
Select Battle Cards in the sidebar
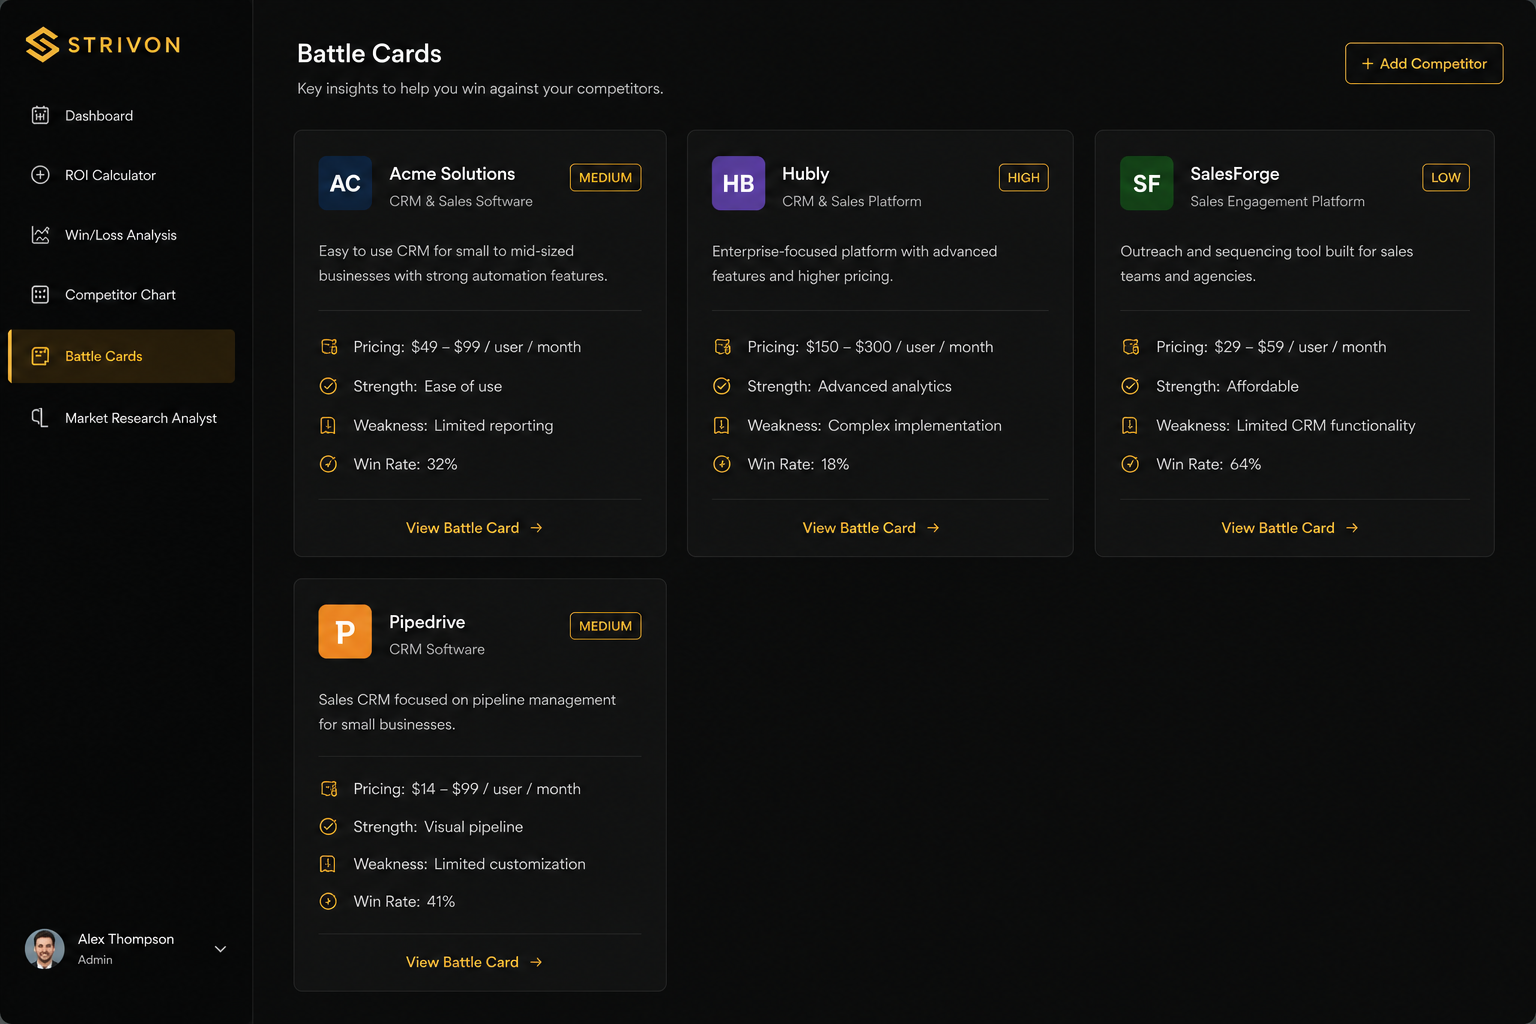click(122, 356)
